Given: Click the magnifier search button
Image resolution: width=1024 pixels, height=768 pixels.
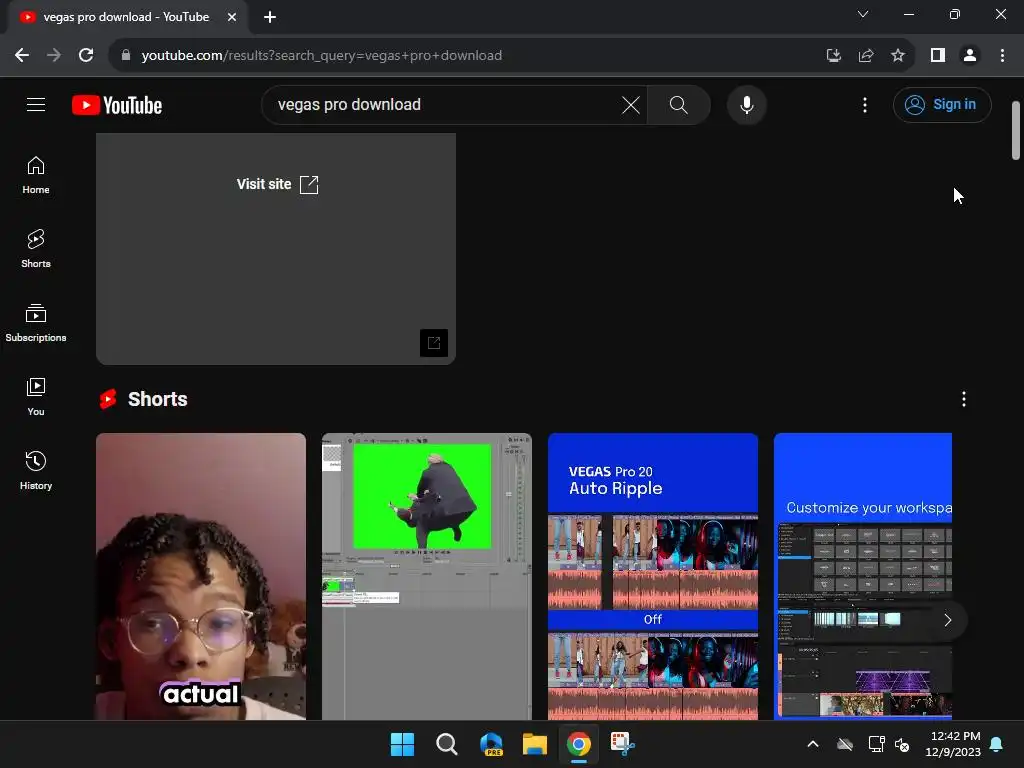Looking at the screenshot, I should [679, 104].
